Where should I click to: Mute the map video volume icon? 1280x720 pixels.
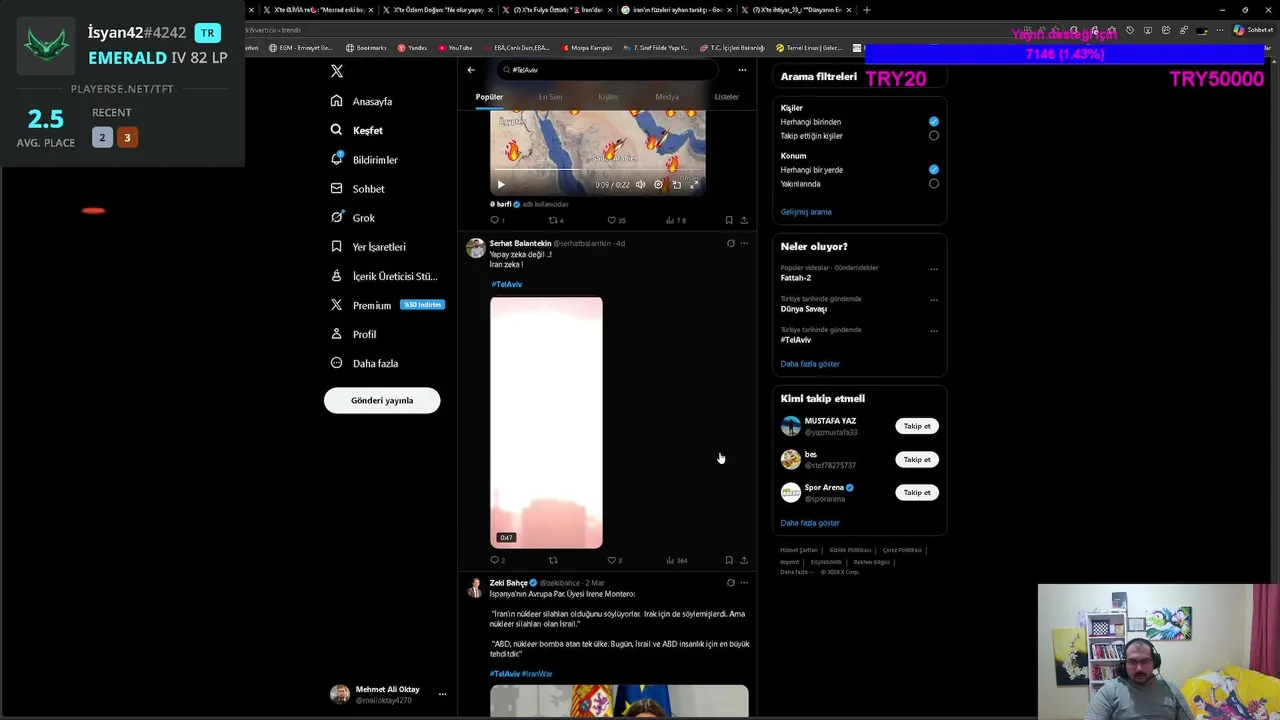point(640,184)
